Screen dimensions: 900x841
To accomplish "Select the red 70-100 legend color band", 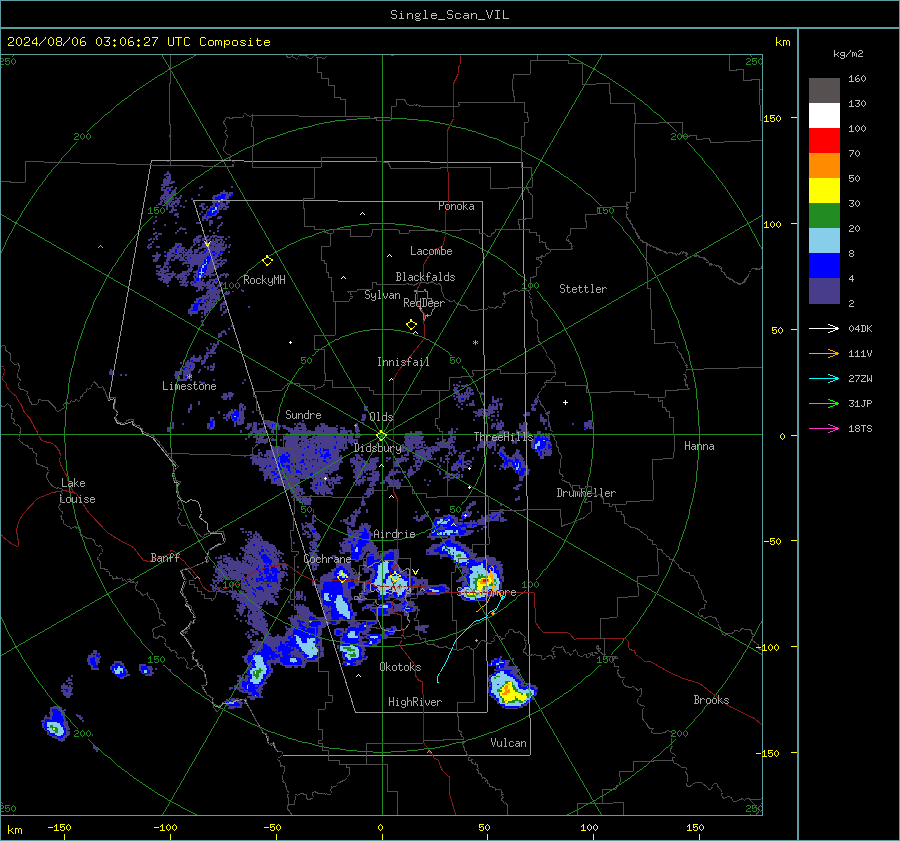I will (x=824, y=141).
